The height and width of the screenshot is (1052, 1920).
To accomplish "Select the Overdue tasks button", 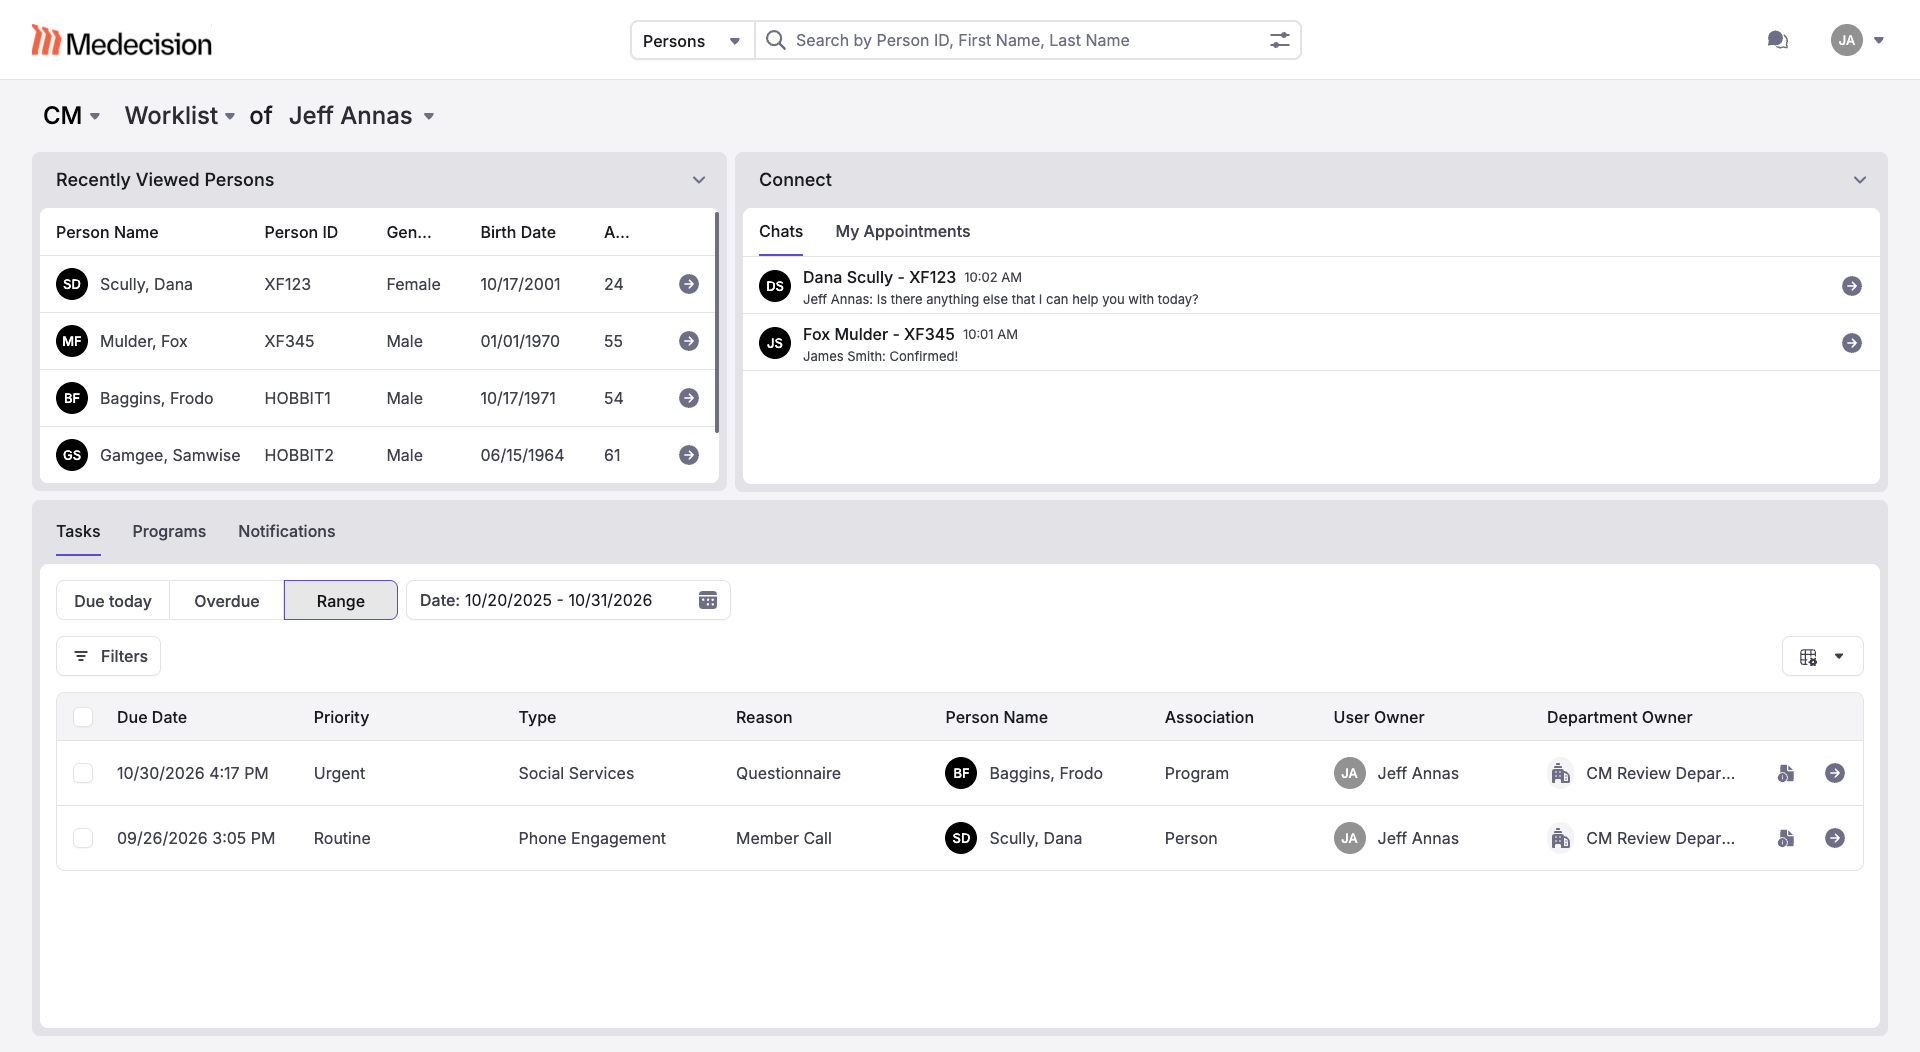I will 226,601.
